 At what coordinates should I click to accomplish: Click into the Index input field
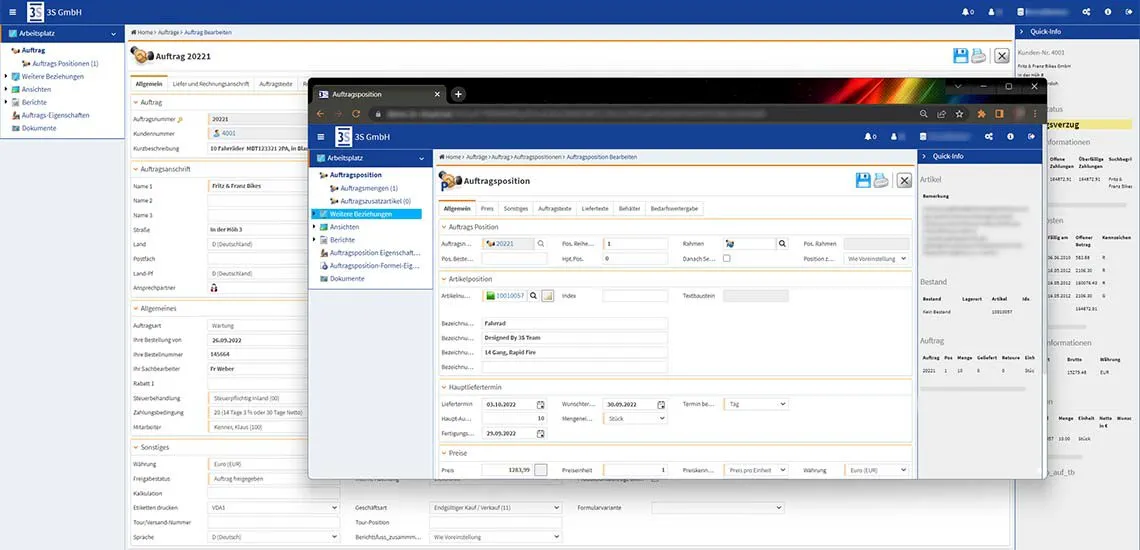click(x=634, y=296)
